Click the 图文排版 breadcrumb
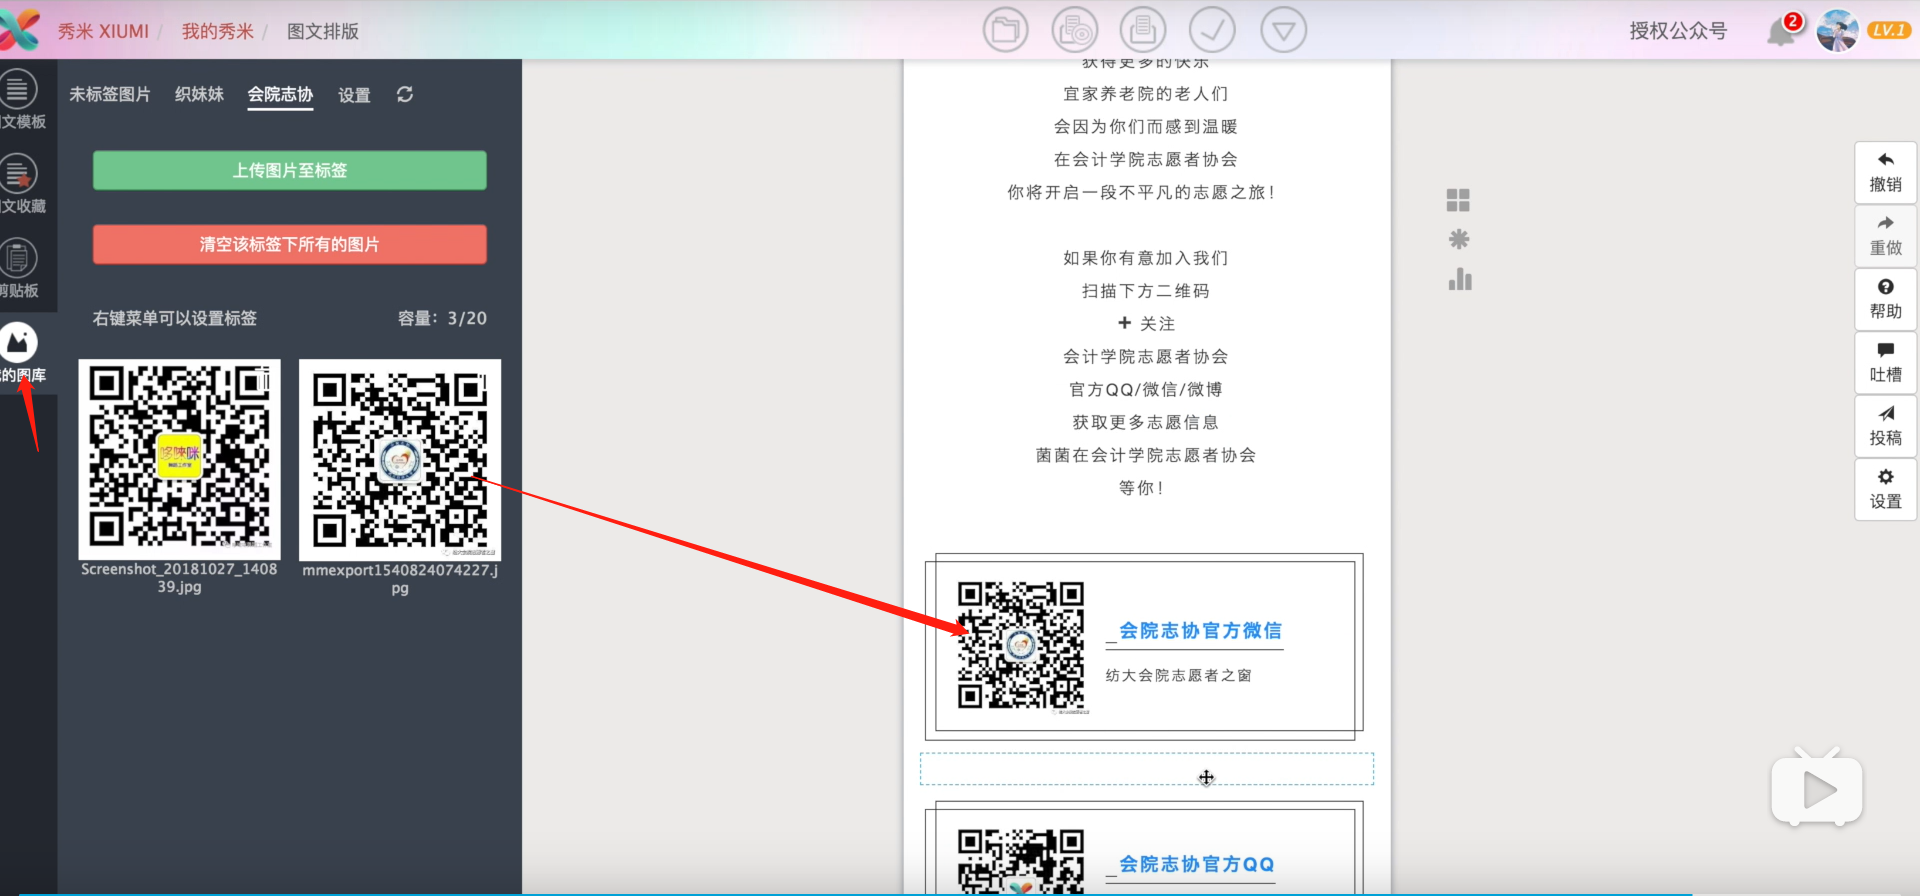The image size is (1920, 896). coord(323,31)
